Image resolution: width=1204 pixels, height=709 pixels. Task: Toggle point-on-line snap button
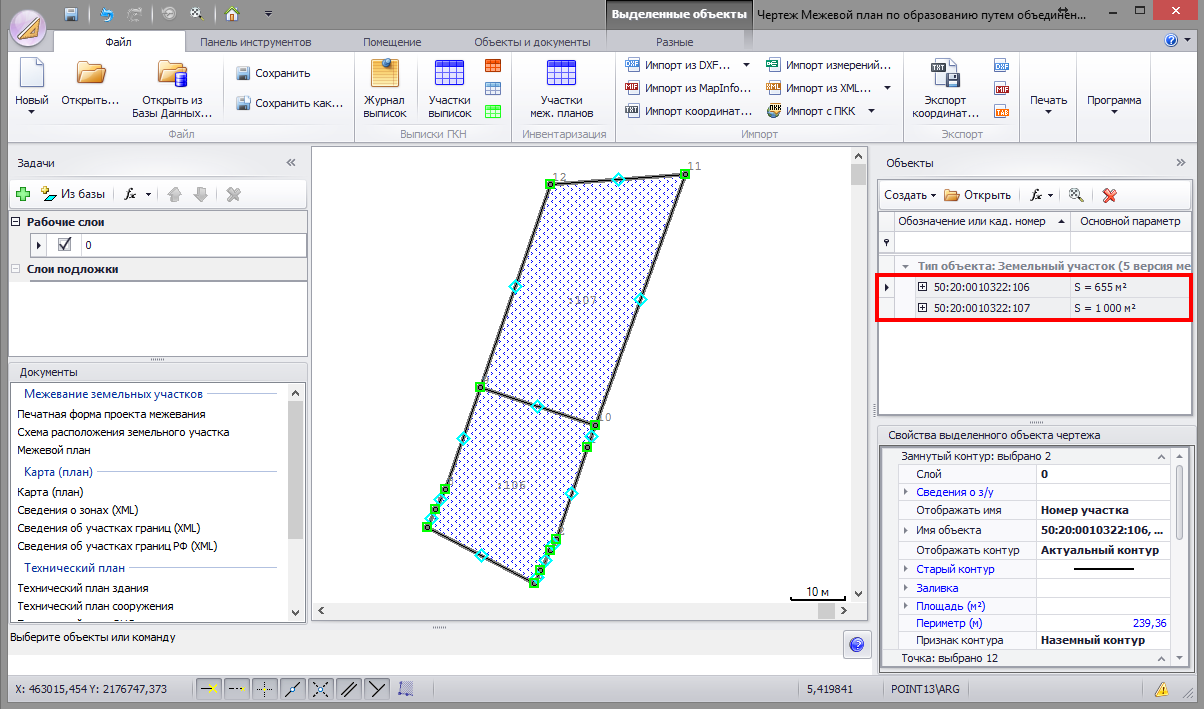293,688
